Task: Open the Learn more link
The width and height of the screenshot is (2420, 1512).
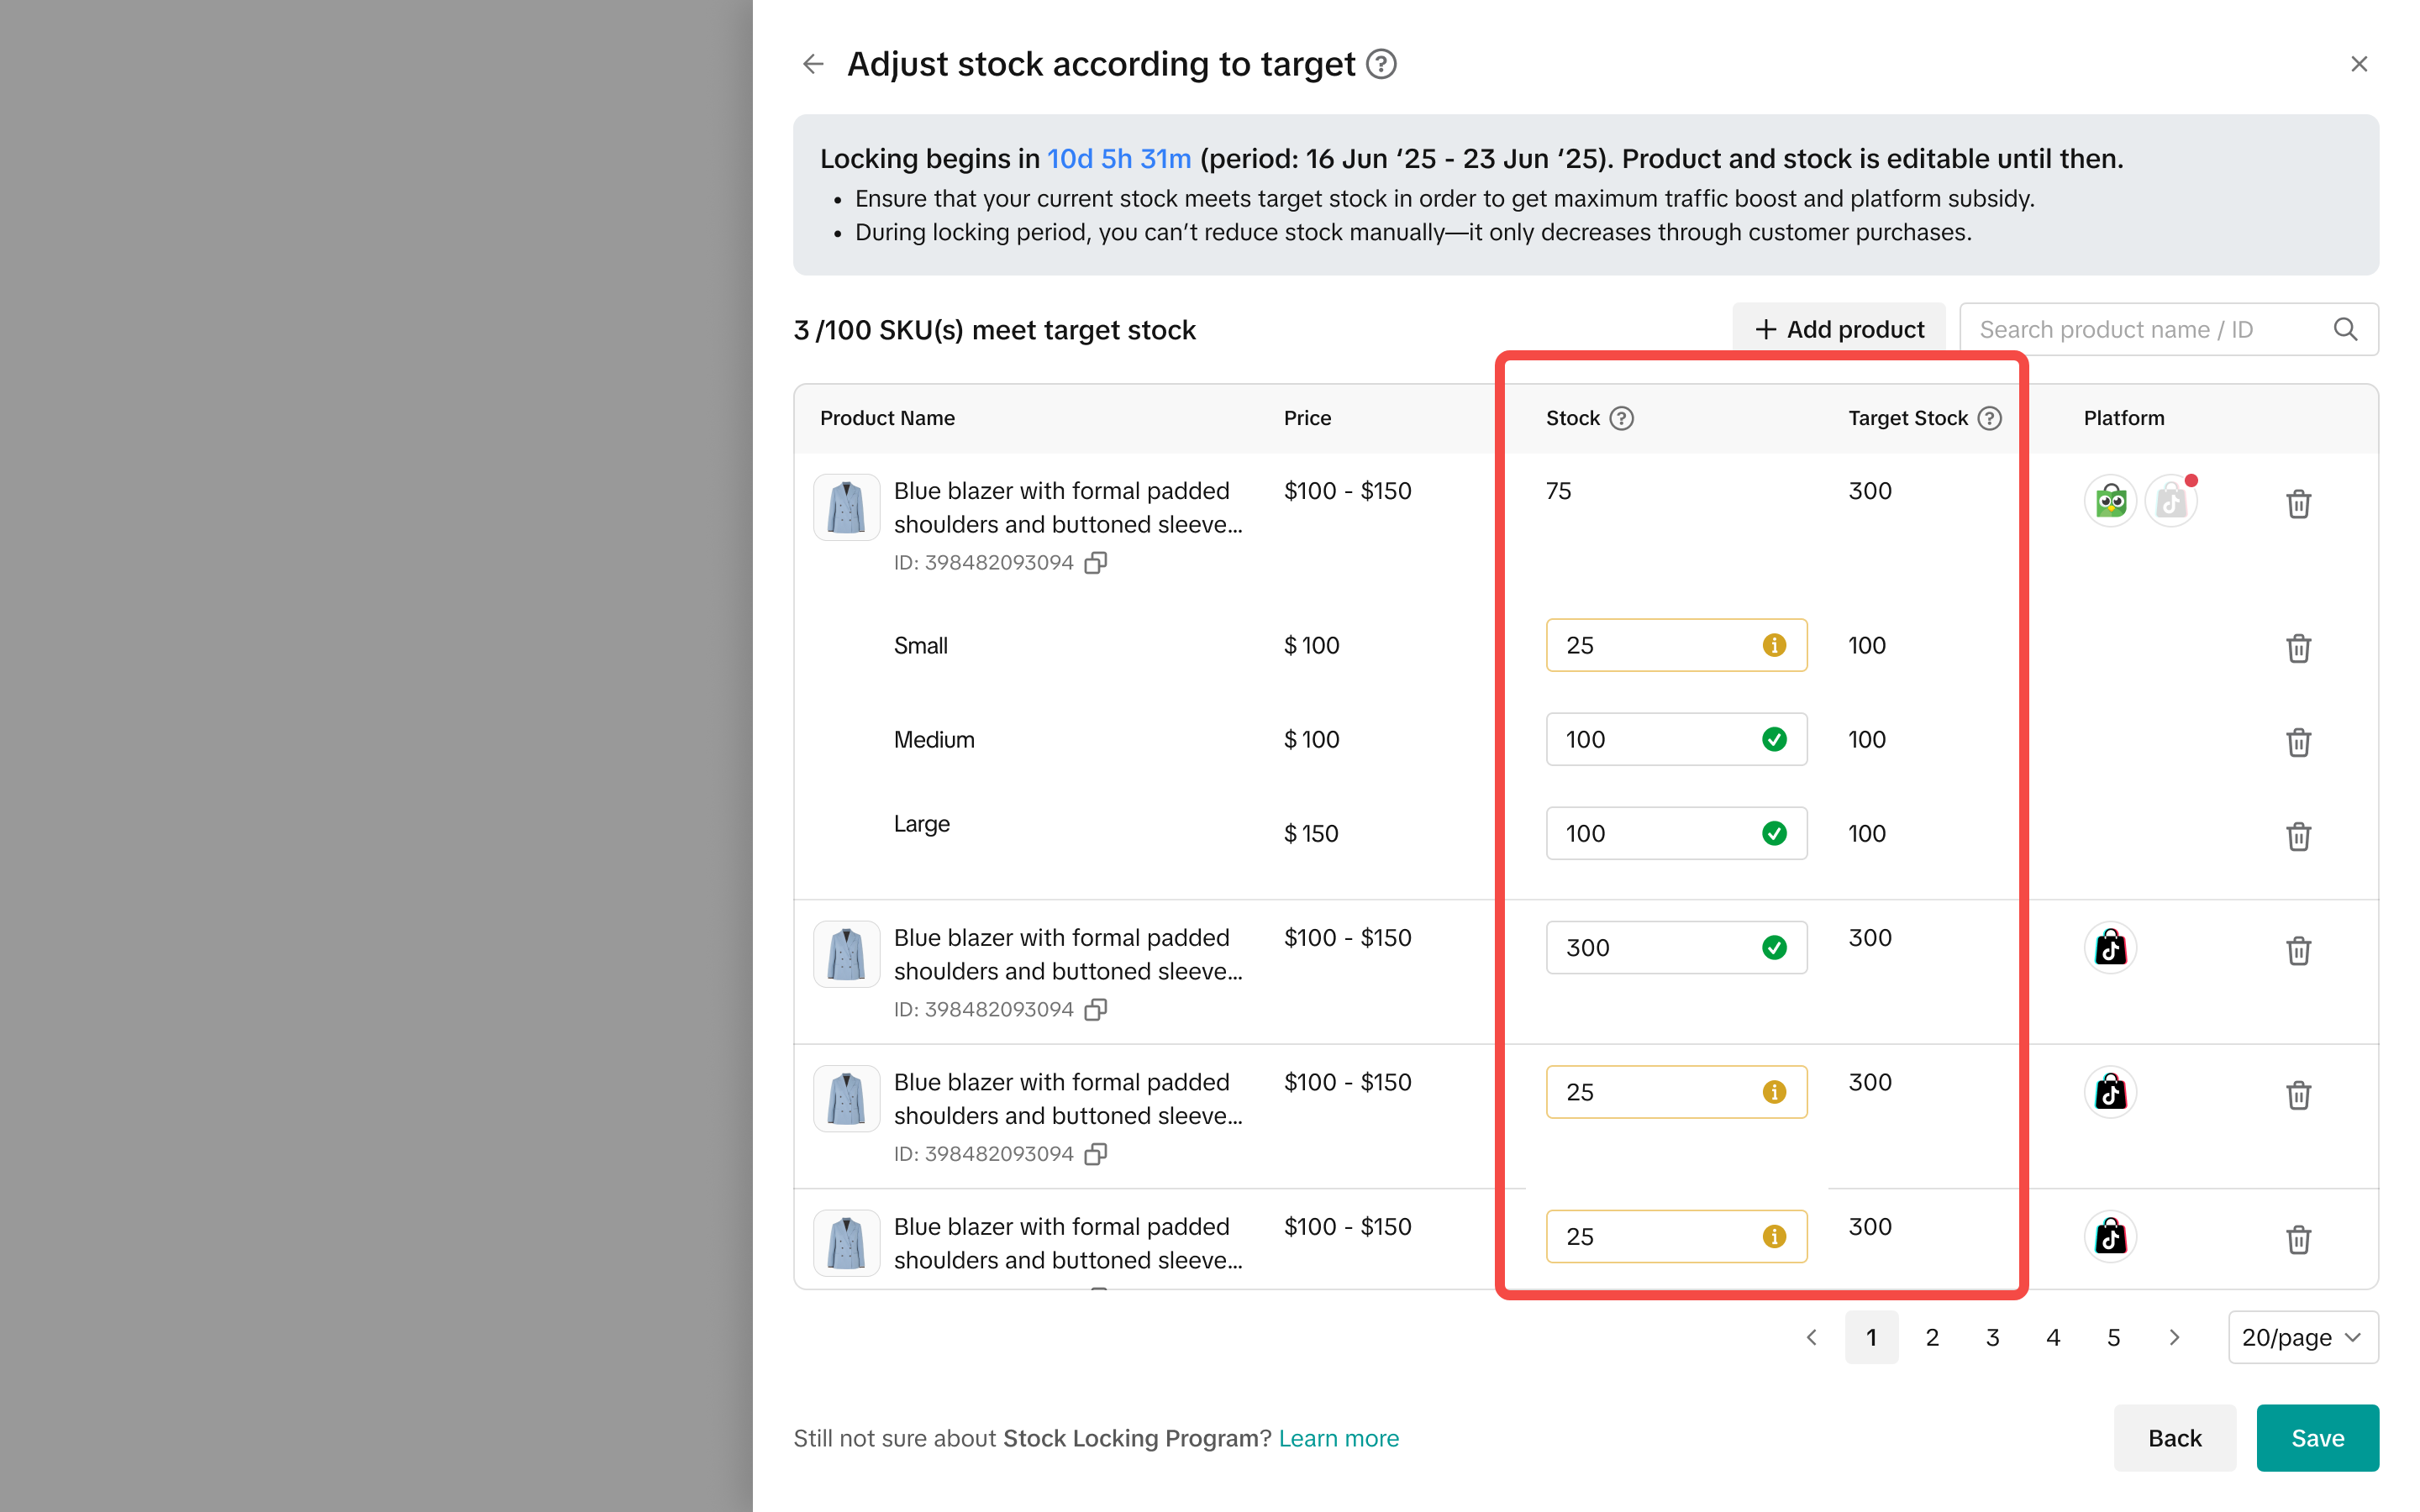Action: (x=1338, y=1438)
